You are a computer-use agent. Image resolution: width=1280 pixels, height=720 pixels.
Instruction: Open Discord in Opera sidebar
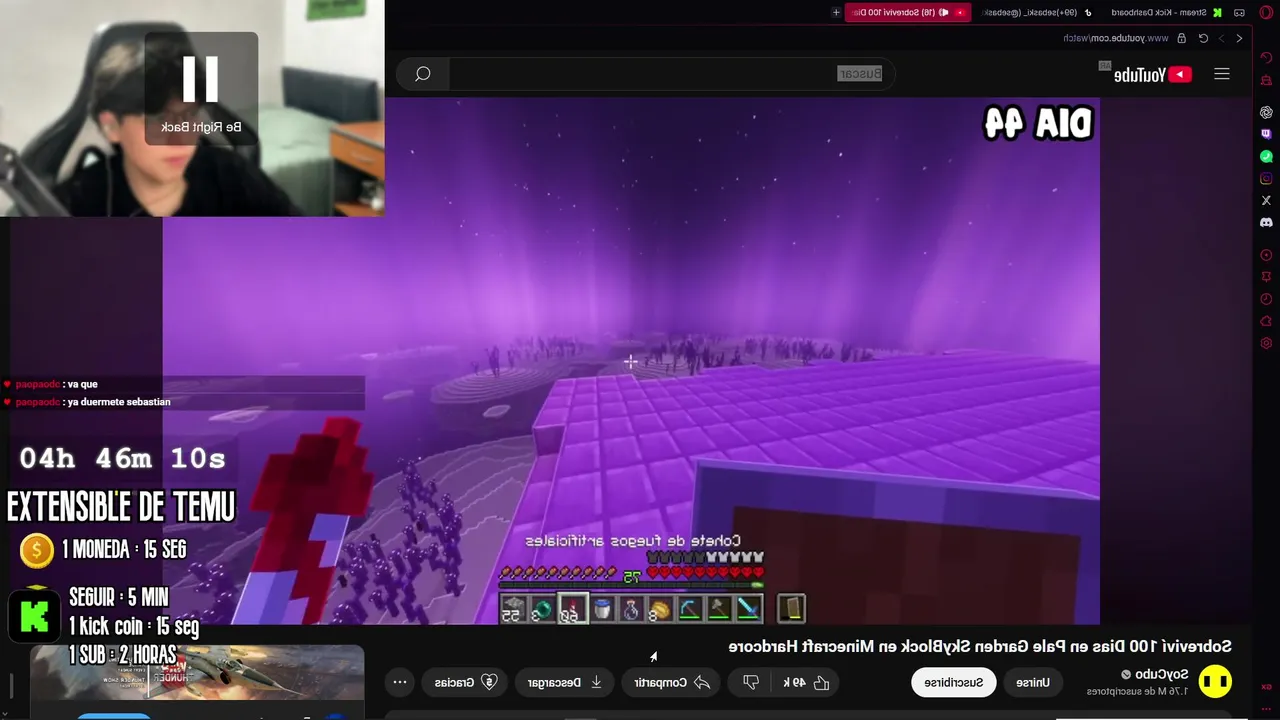pos(1266,222)
